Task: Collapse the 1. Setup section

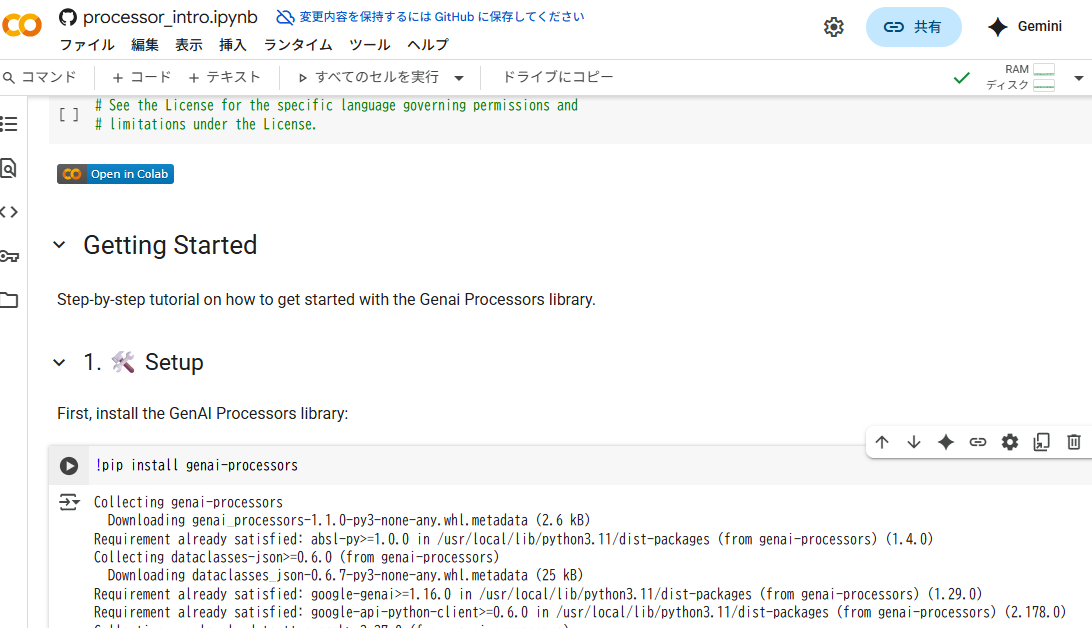Action: coord(59,363)
